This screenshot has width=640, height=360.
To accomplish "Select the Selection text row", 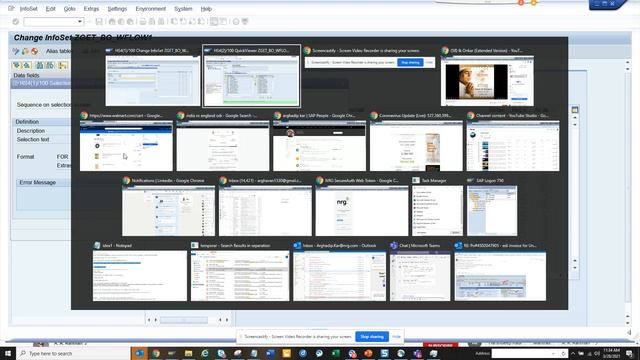I will [33, 139].
